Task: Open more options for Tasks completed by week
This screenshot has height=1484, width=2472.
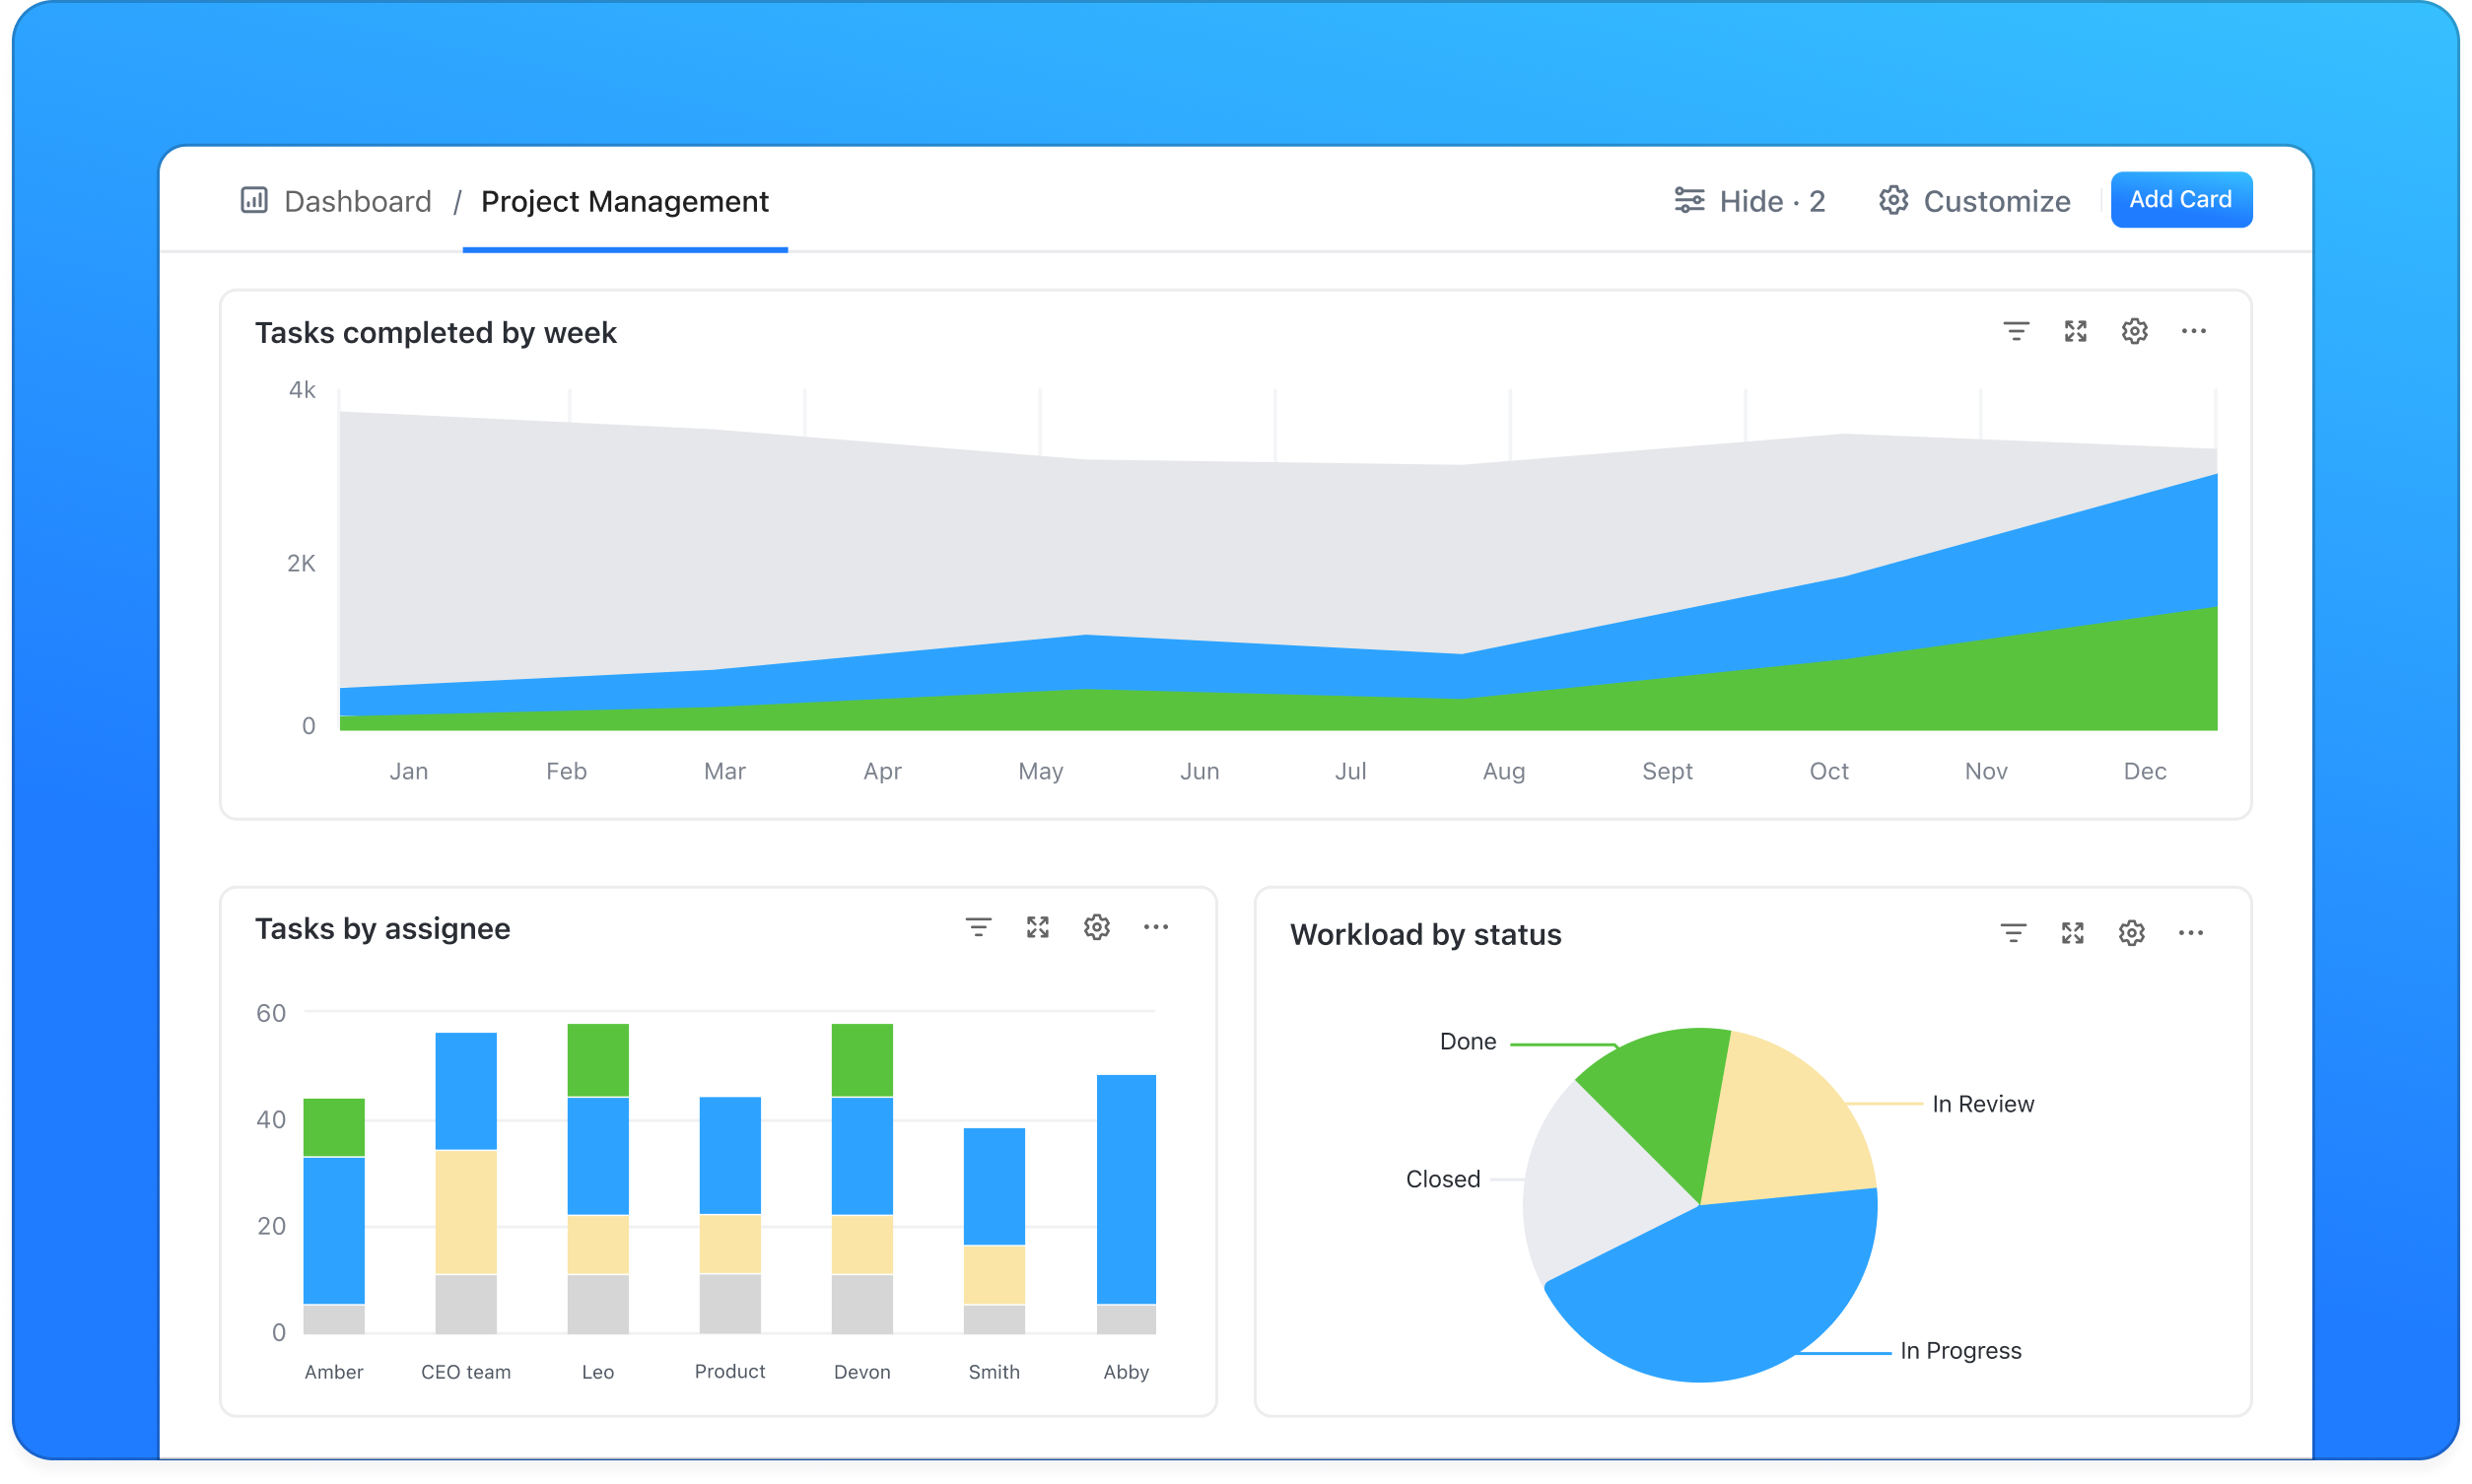Action: coord(2193,331)
